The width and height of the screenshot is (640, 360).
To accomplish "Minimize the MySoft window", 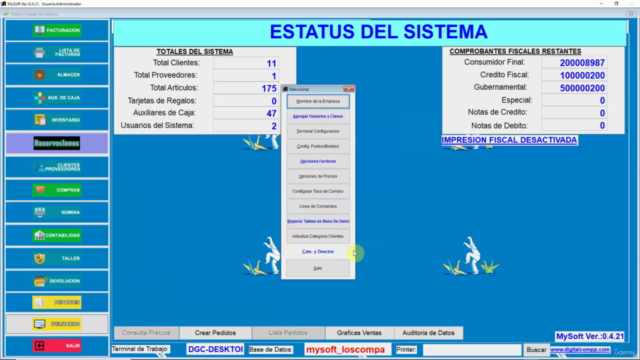I will pyautogui.click(x=601, y=3).
